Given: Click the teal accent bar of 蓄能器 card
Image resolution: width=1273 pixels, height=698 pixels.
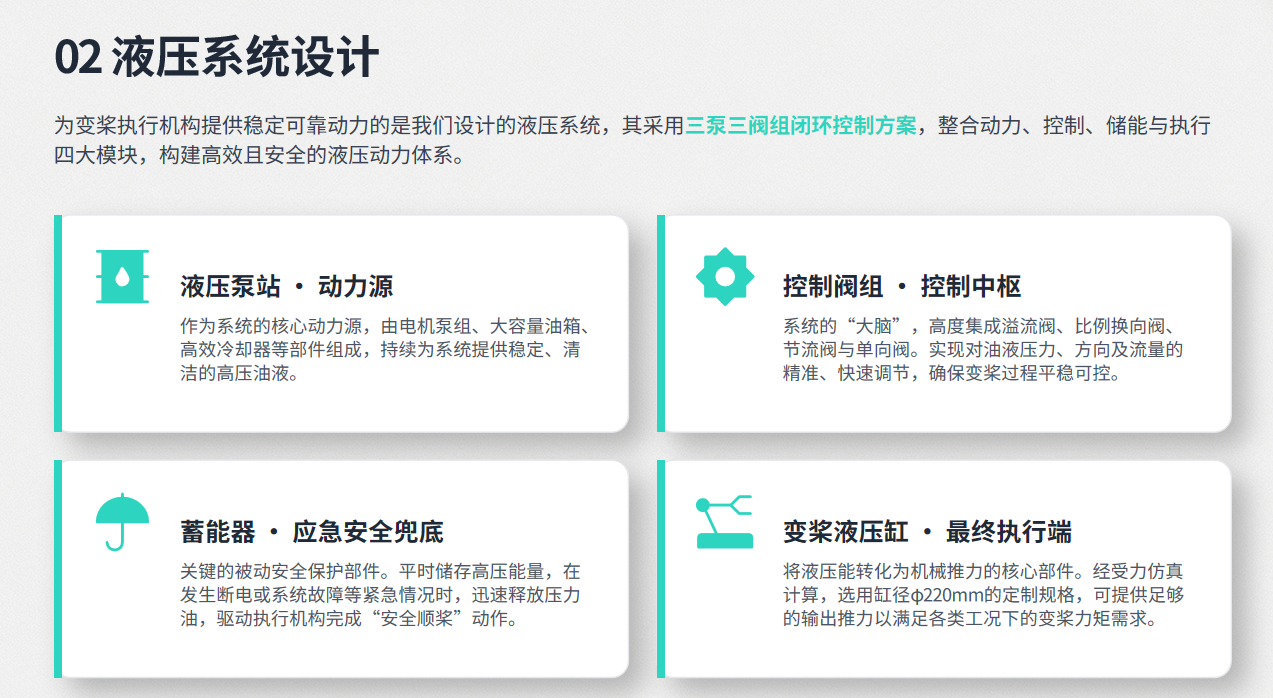Looking at the screenshot, I should click(x=58, y=568).
